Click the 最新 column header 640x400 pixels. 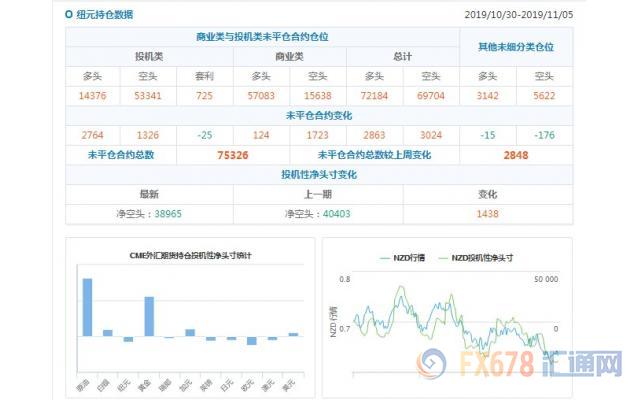[x=149, y=194]
